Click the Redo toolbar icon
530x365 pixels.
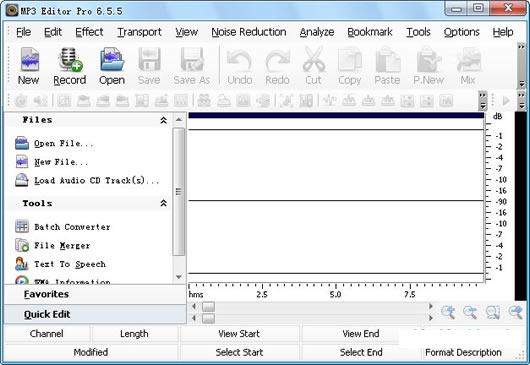tap(277, 66)
